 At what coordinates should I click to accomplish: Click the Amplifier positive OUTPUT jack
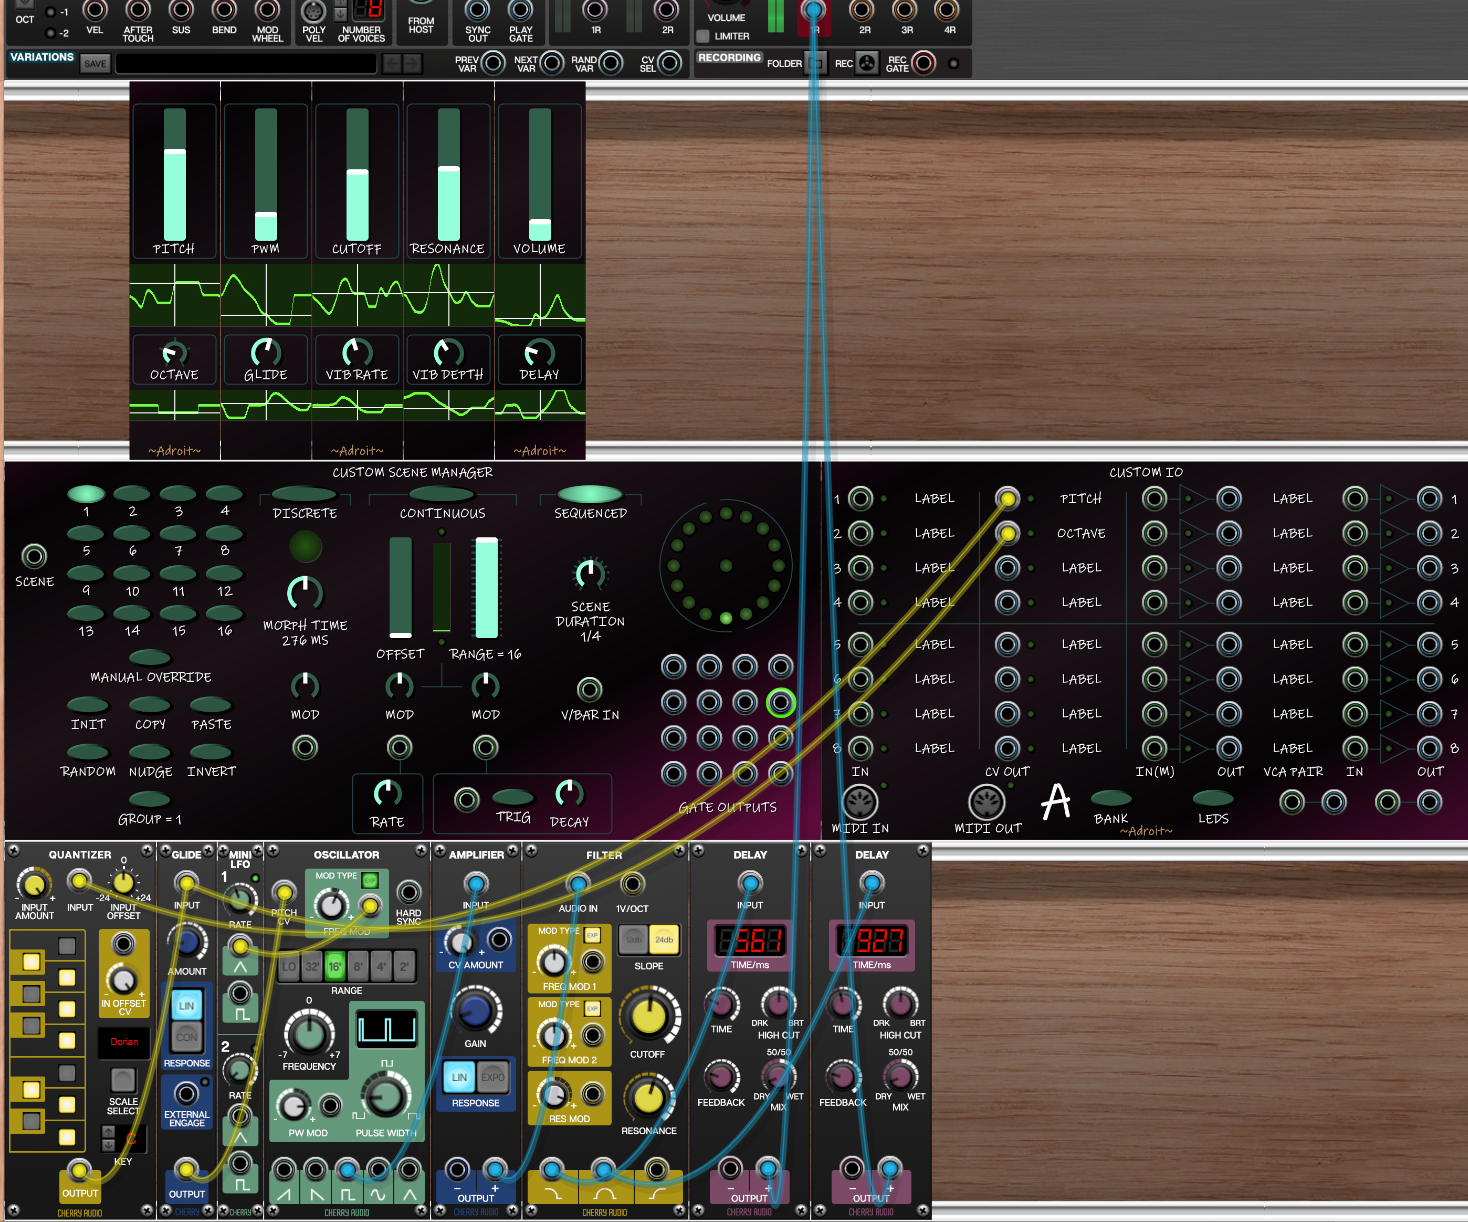click(x=495, y=1169)
